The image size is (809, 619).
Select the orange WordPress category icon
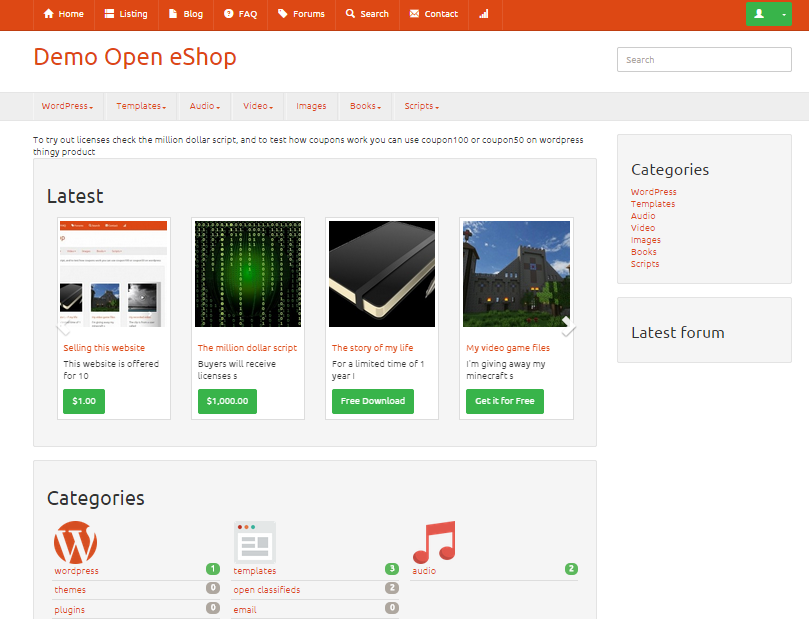tap(75, 543)
